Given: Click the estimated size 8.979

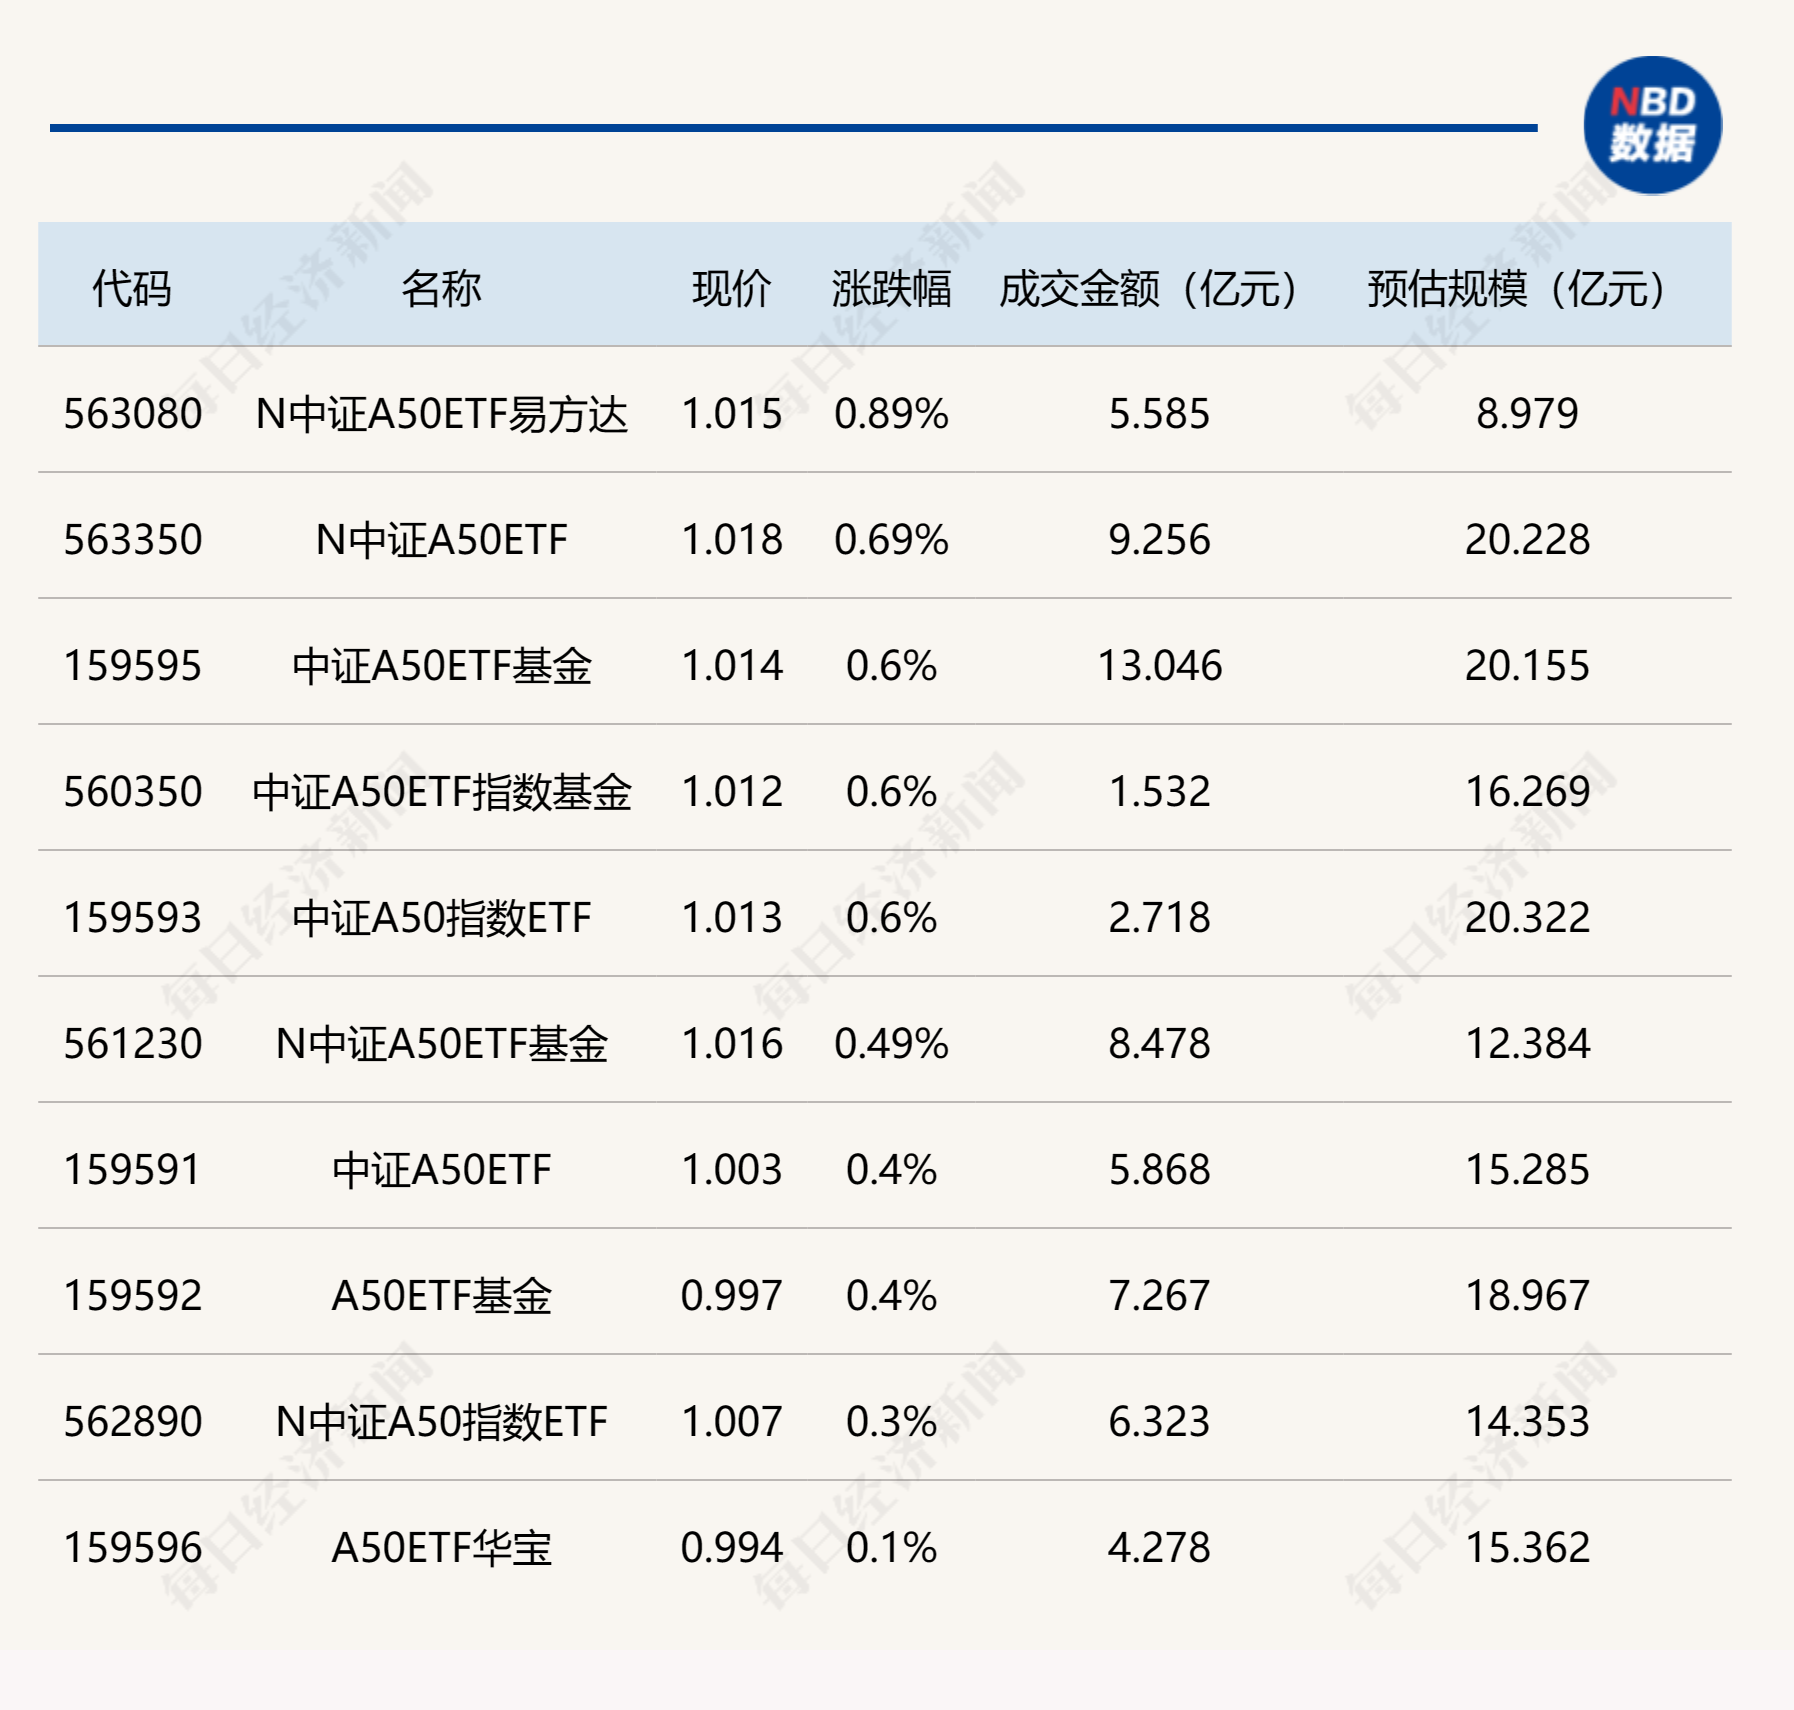Looking at the screenshot, I should pos(1527,414).
